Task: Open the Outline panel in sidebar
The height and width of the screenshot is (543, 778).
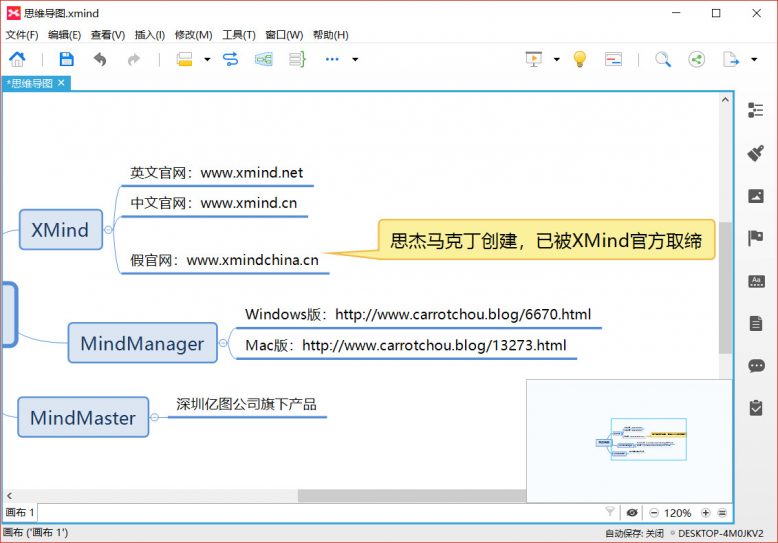Action: coord(755,110)
